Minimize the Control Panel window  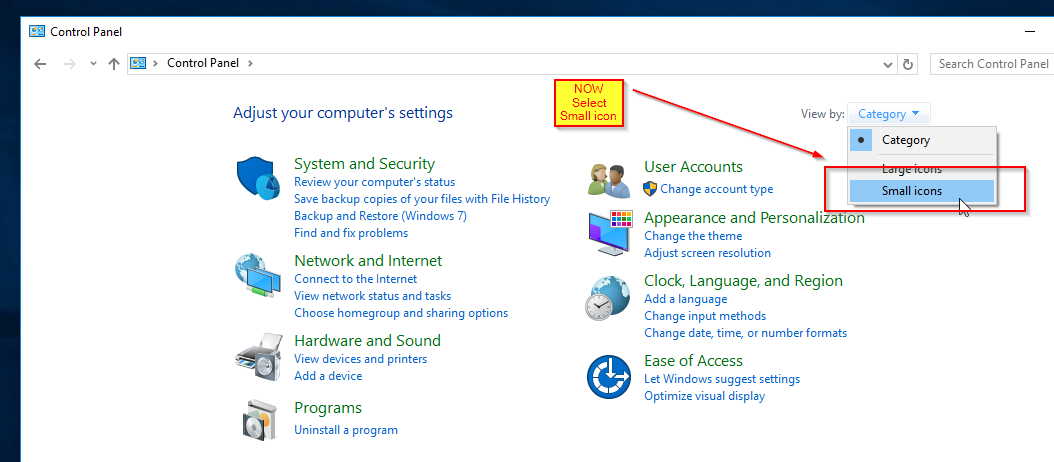(1030, 32)
